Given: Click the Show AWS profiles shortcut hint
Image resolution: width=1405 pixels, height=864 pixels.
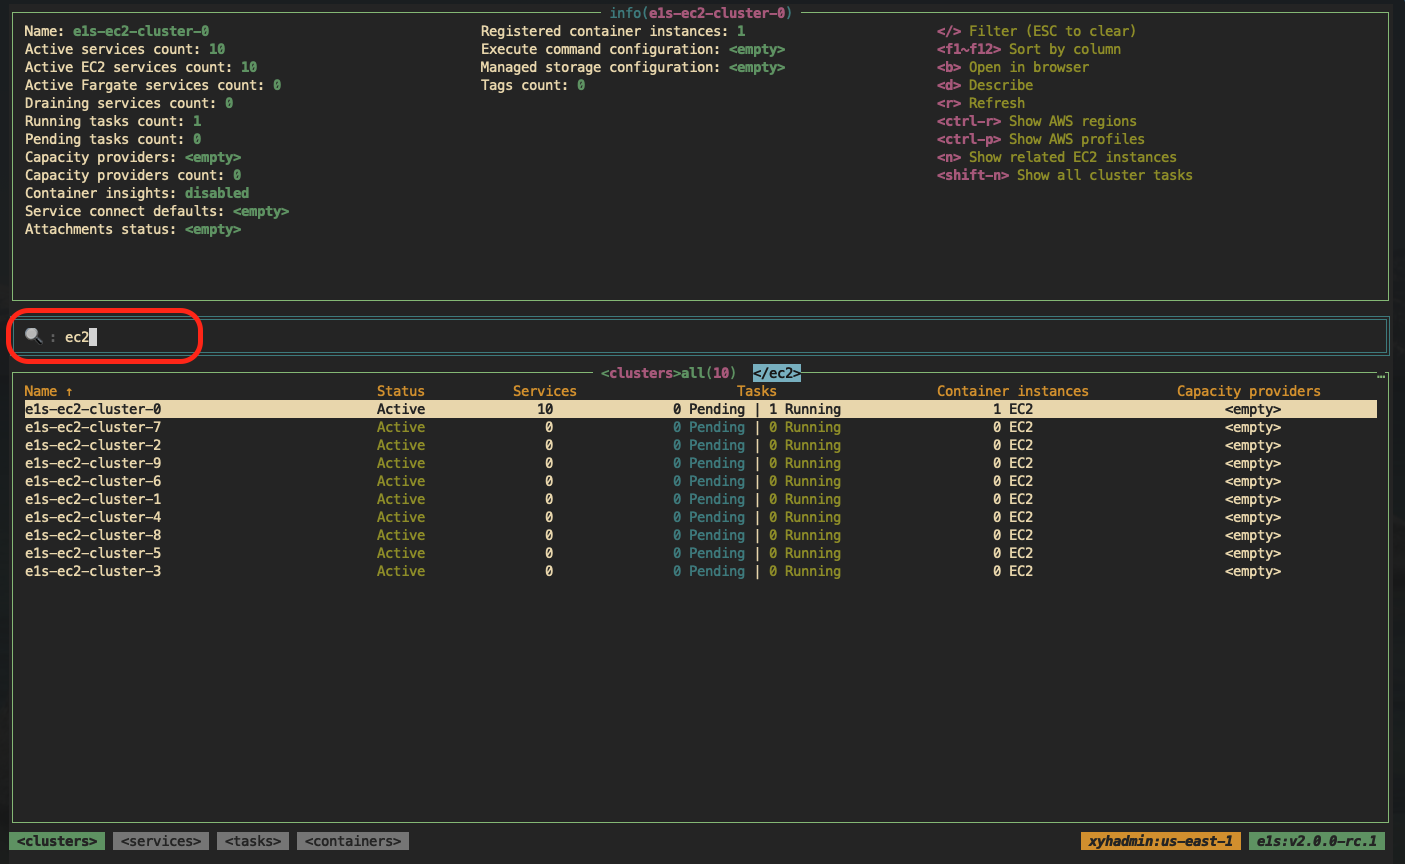Looking at the screenshot, I should [1041, 139].
